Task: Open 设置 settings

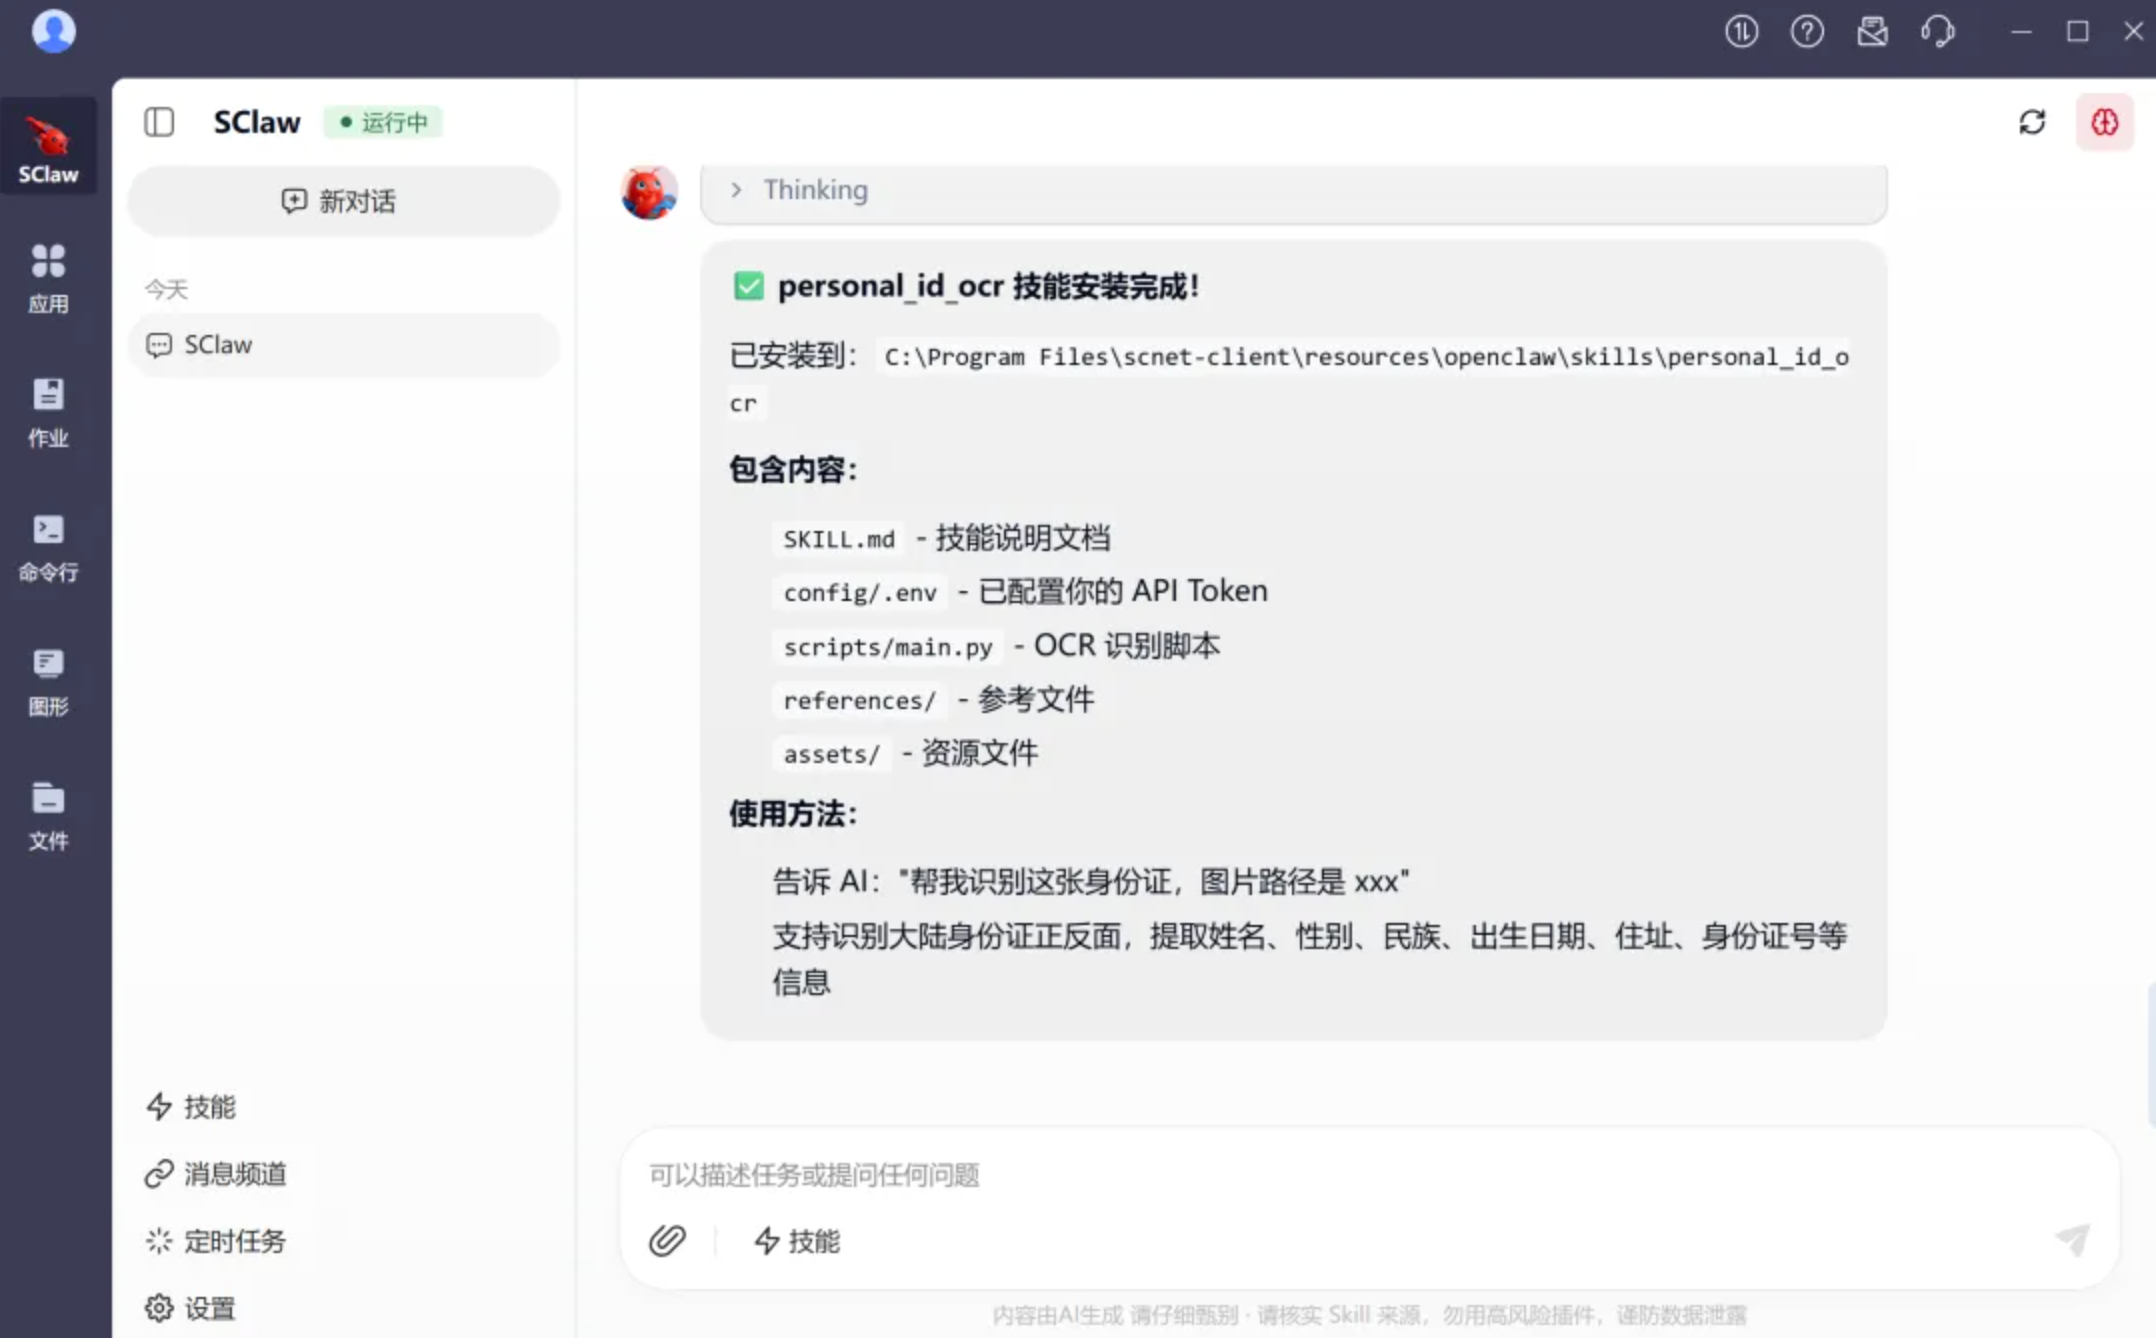Action: pos(192,1307)
